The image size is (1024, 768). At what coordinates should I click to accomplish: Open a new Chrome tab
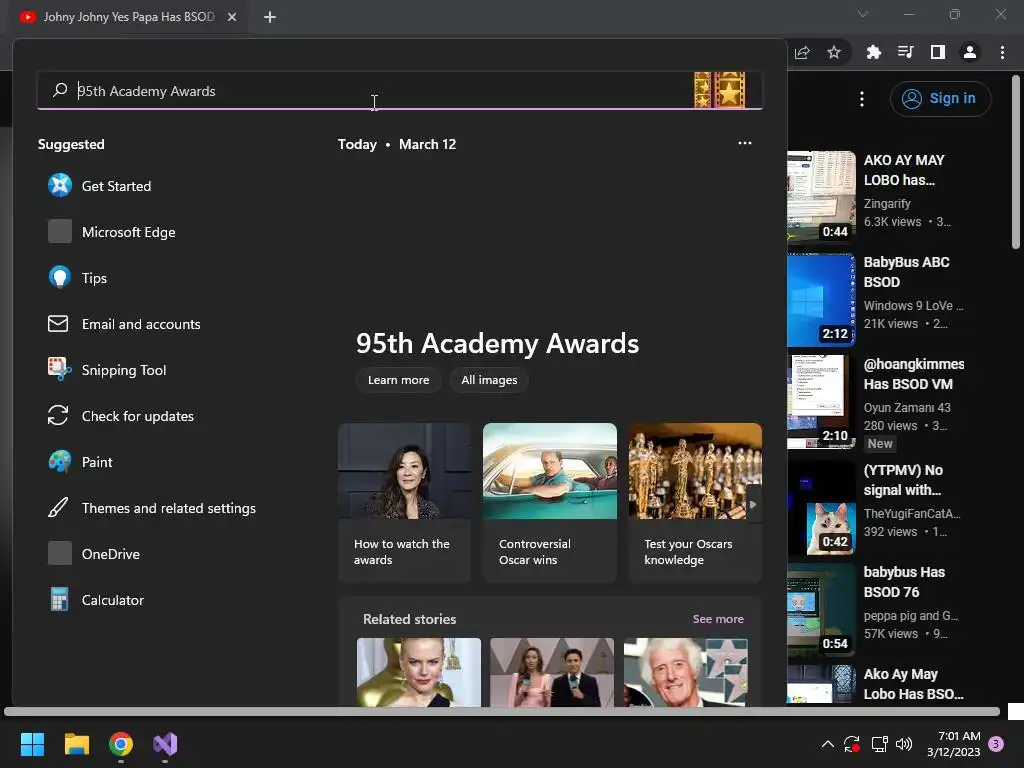pos(270,17)
